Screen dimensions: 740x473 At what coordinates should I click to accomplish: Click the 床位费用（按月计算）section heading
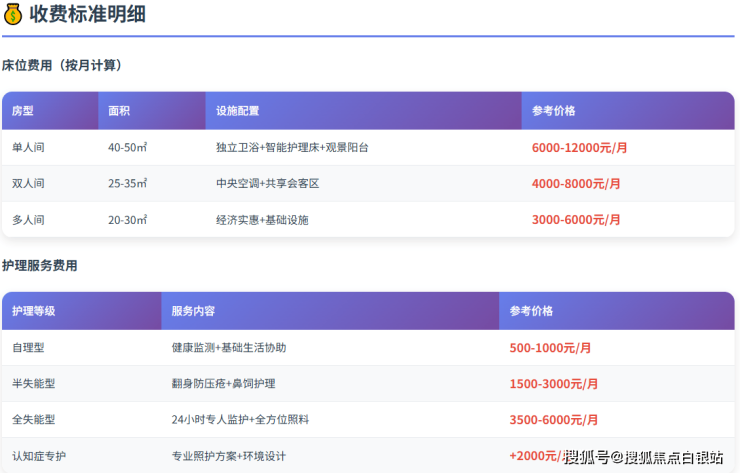[62, 65]
